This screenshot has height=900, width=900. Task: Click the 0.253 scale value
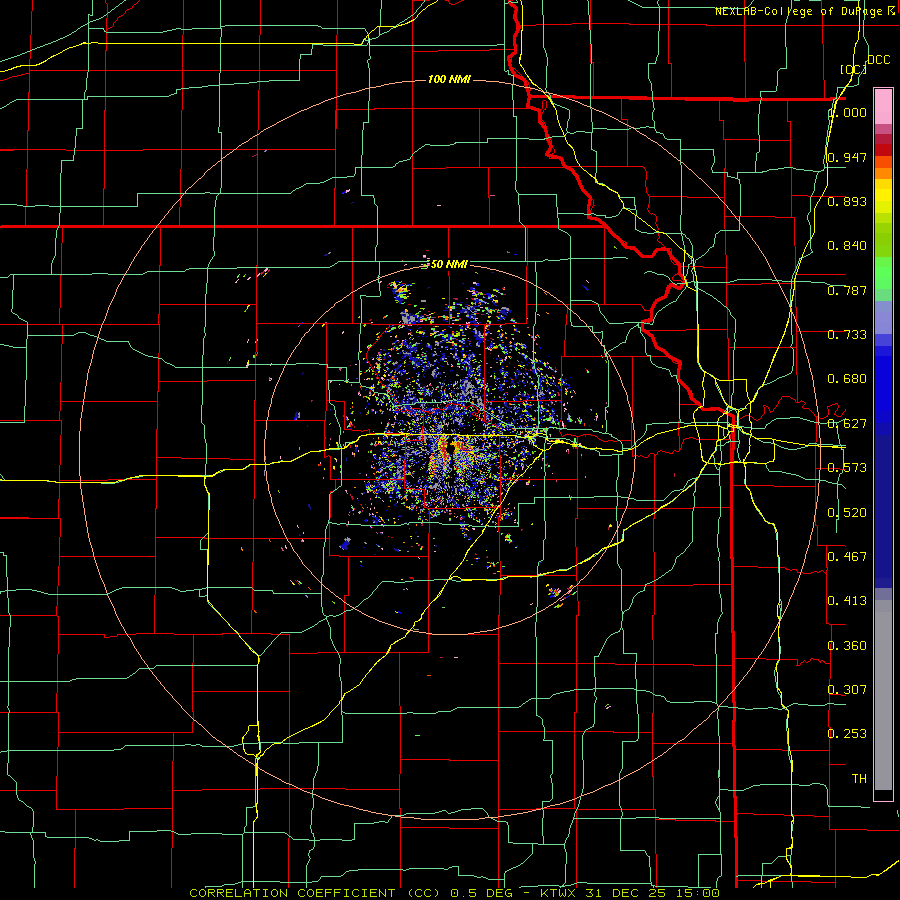click(847, 734)
